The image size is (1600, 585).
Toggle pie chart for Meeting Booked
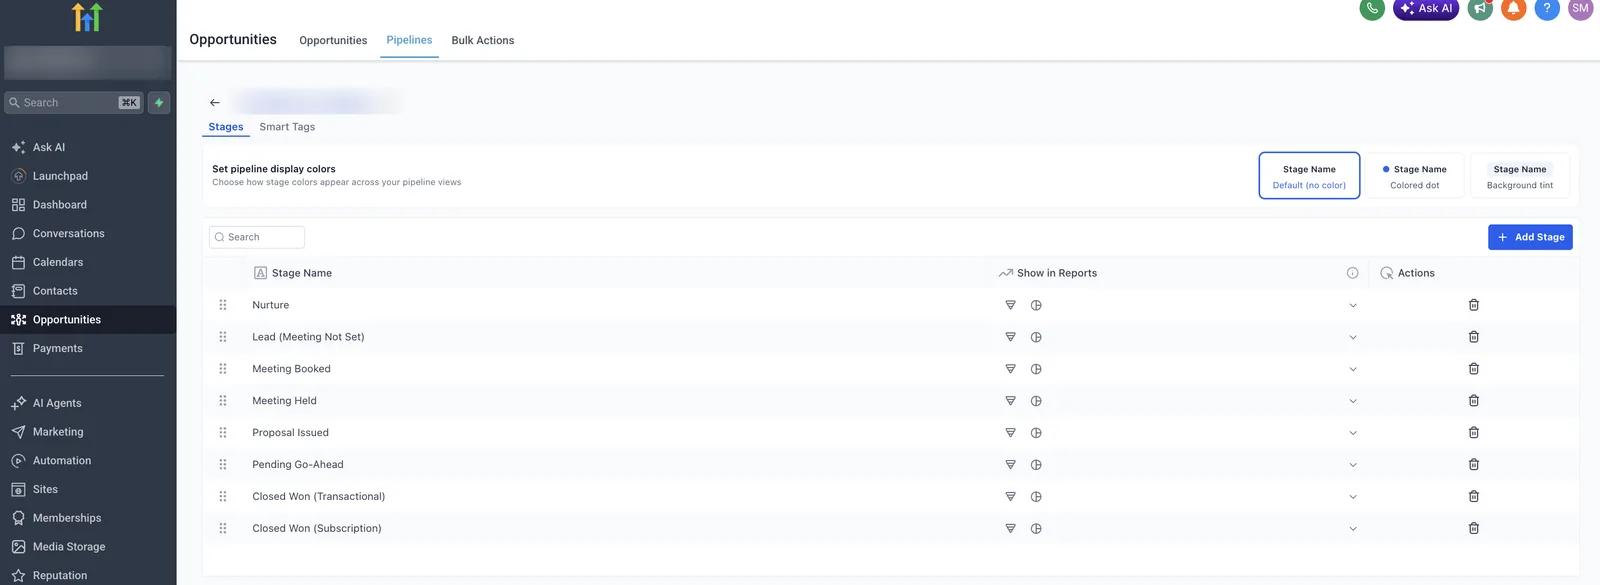[1036, 369]
